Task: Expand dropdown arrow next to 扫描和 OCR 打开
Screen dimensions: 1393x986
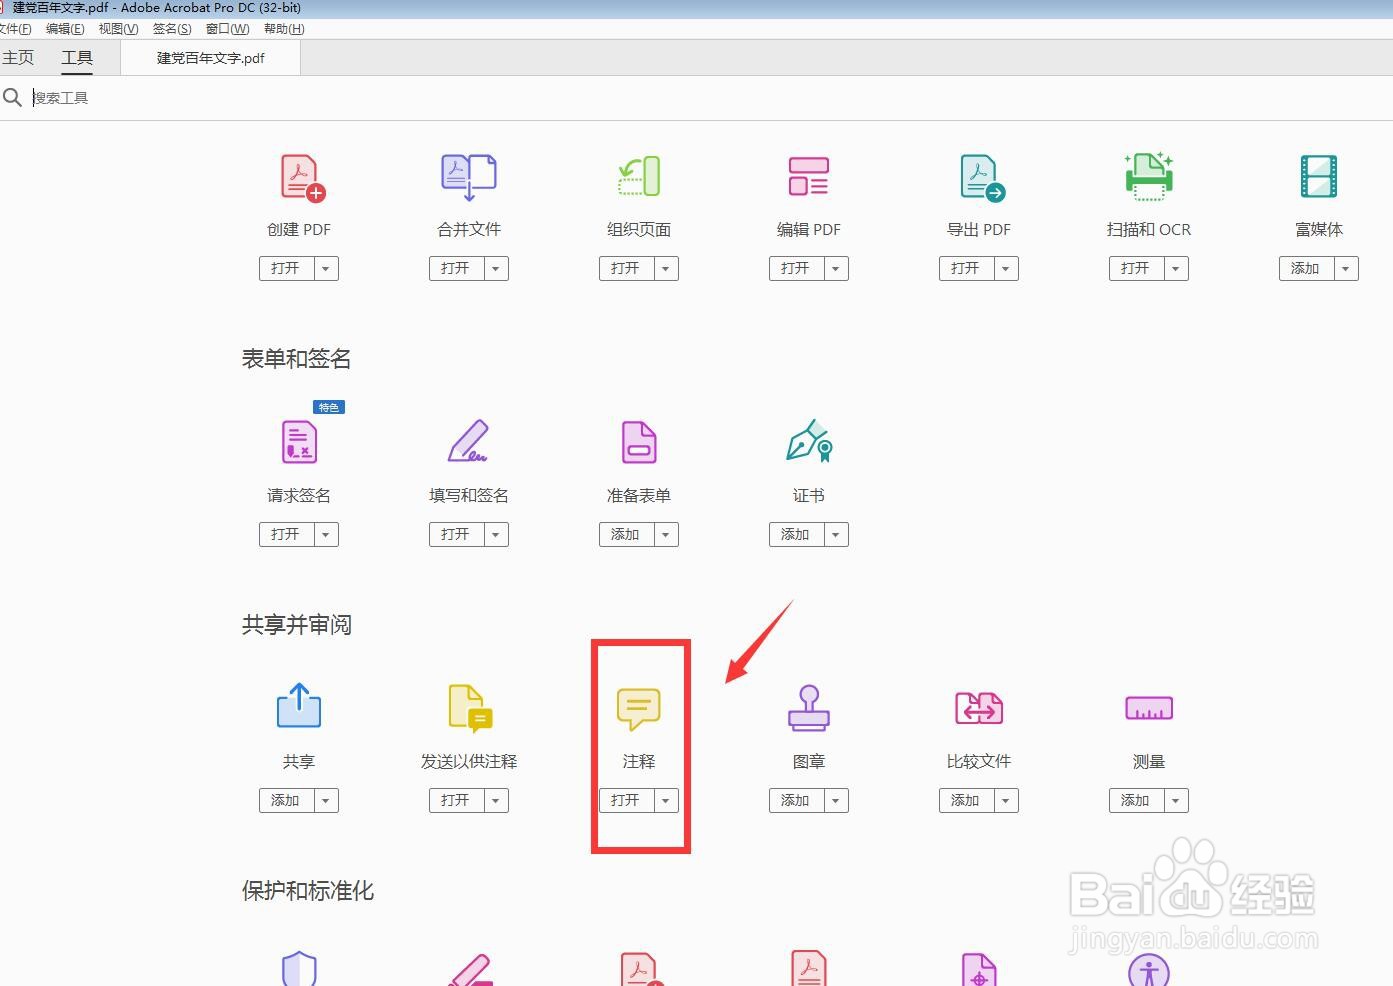Action: (1176, 269)
